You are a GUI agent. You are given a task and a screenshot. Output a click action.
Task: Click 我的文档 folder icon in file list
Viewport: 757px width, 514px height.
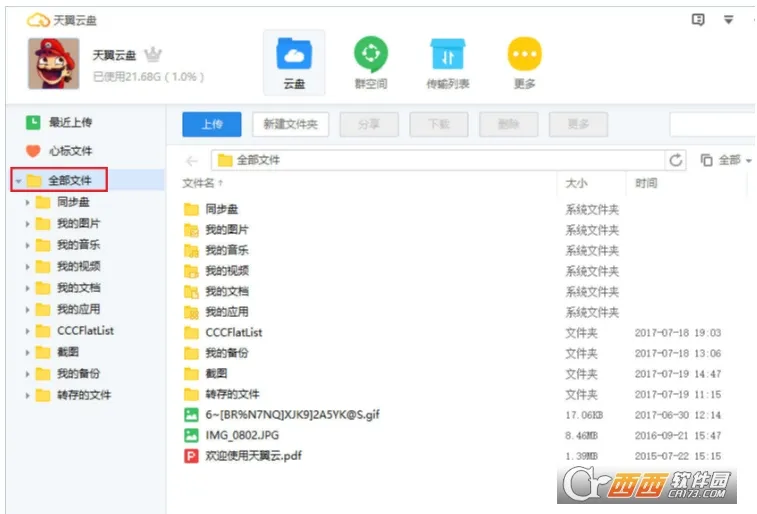pos(191,292)
